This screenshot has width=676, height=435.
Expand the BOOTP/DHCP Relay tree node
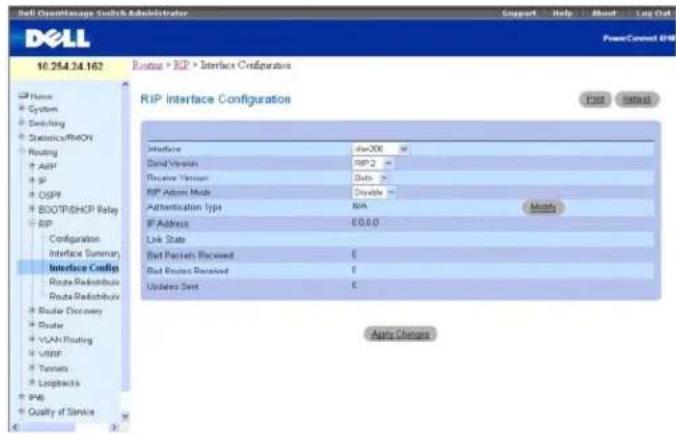(31, 209)
